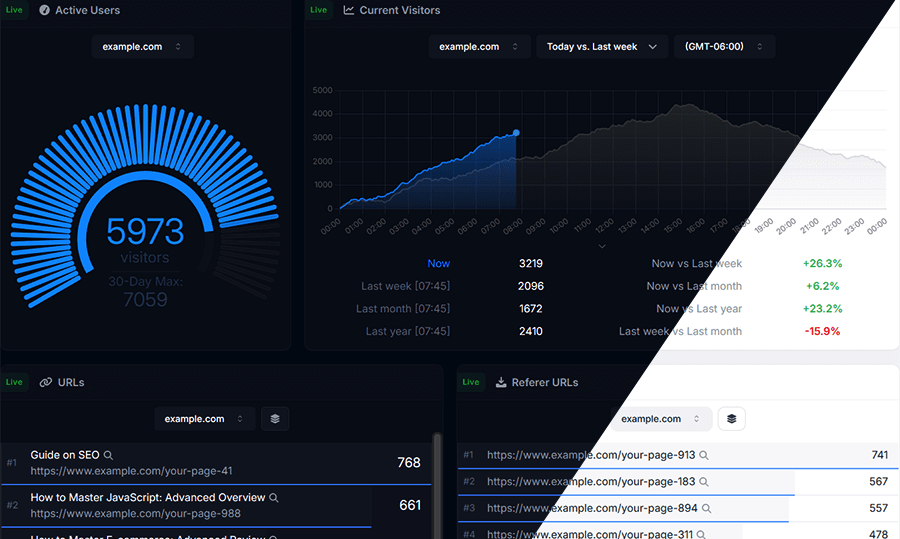Open the Current Visitors example.com site selector
Image resolution: width=900 pixels, height=539 pixels.
[479, 46]
